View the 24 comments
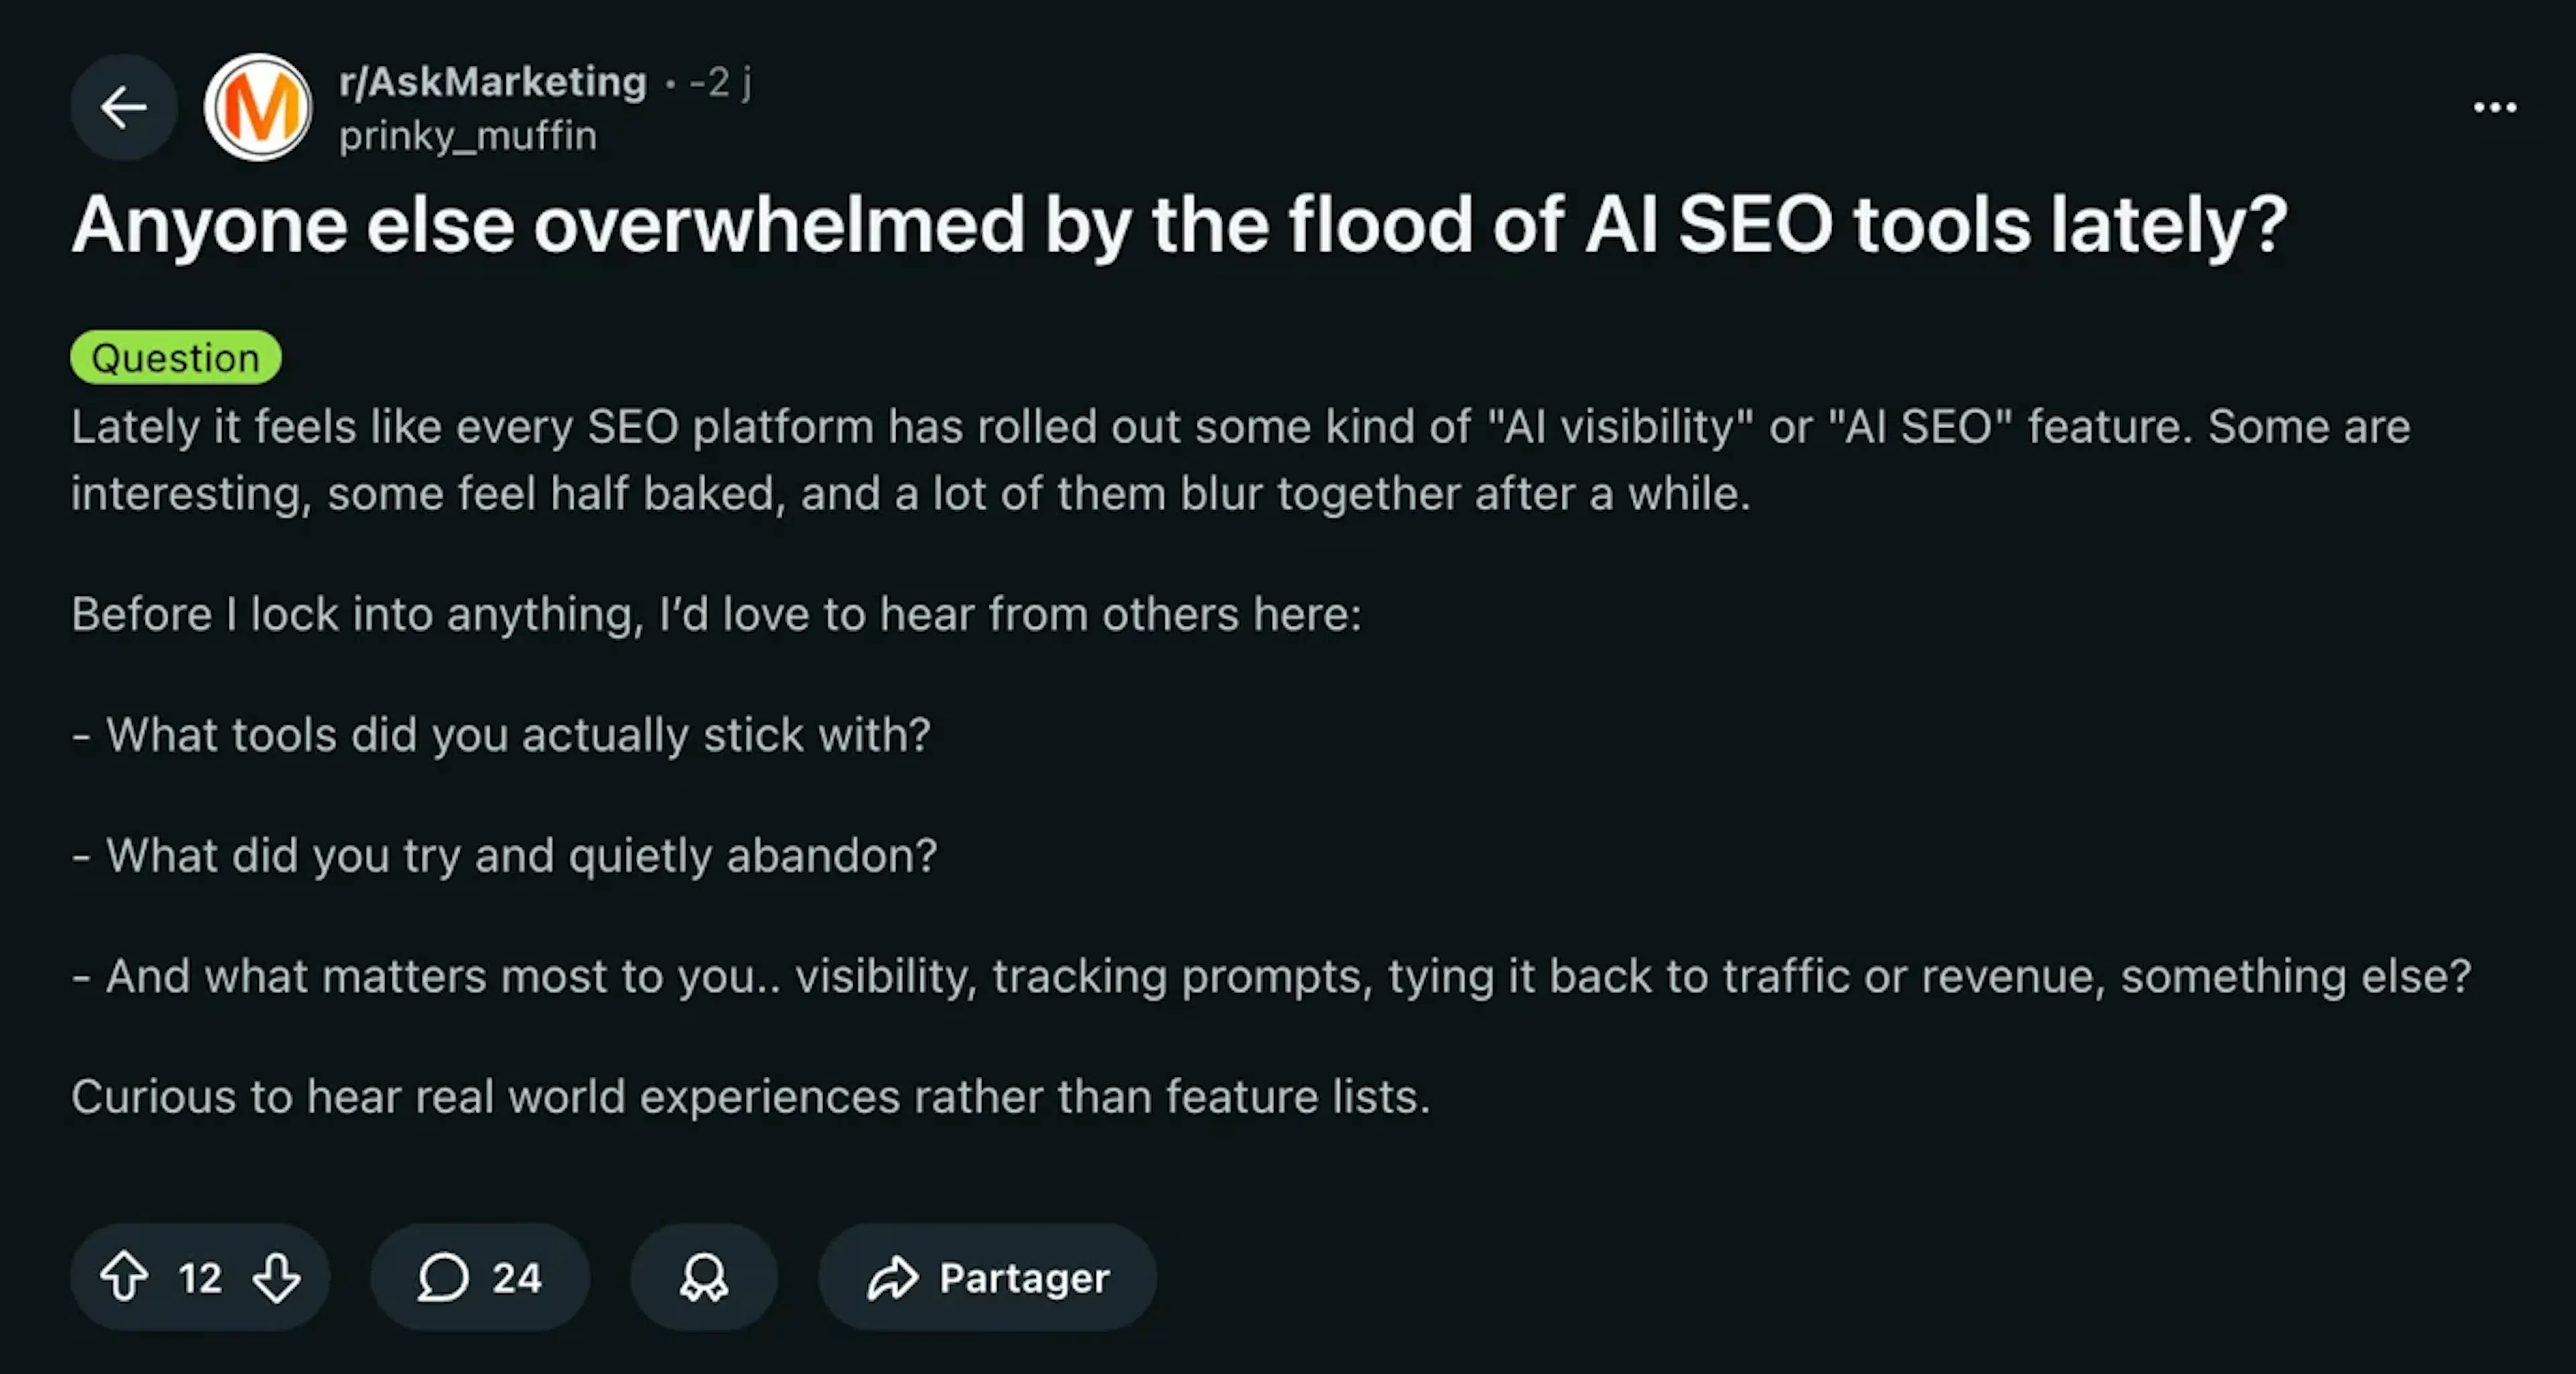The image size is (2576, 1374). (x=516, y=1277)
